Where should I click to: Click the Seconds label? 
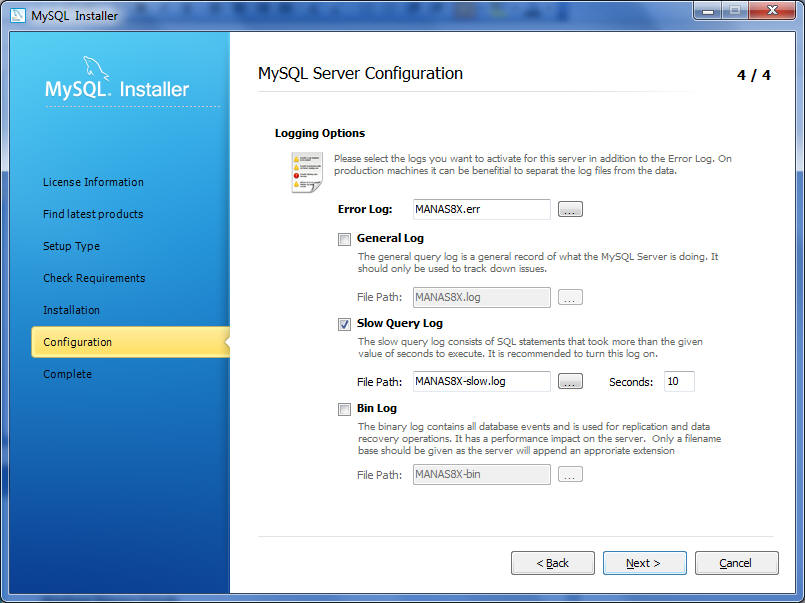pos(631,382)
